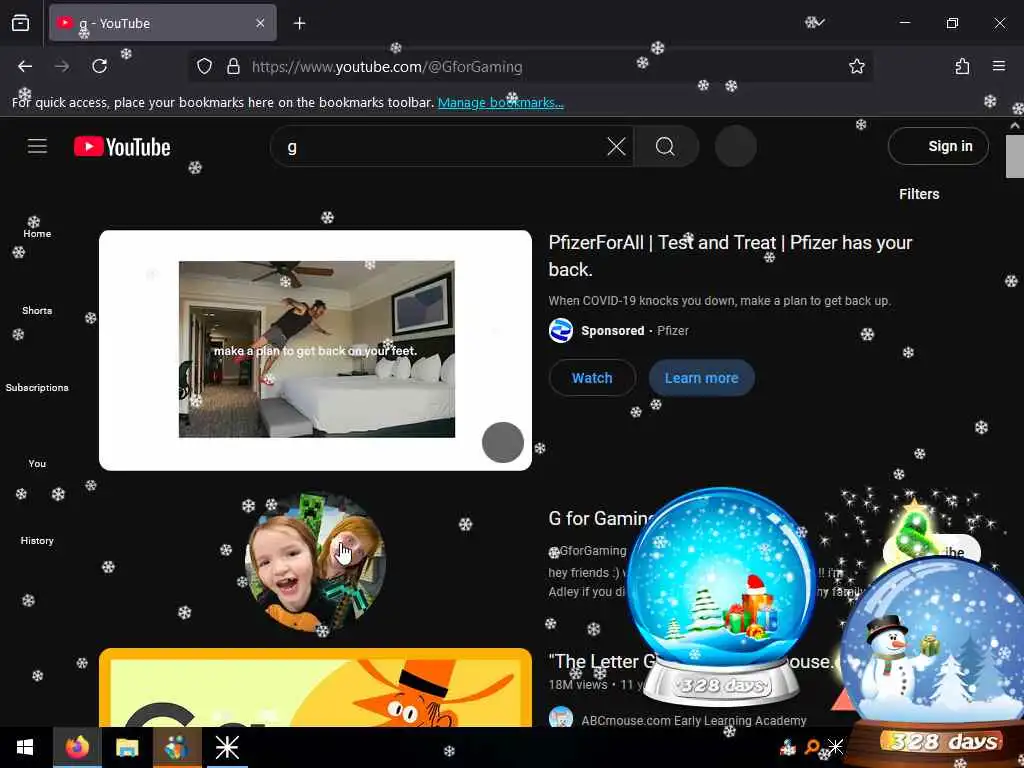Open tracking protection shield icon

204,66
